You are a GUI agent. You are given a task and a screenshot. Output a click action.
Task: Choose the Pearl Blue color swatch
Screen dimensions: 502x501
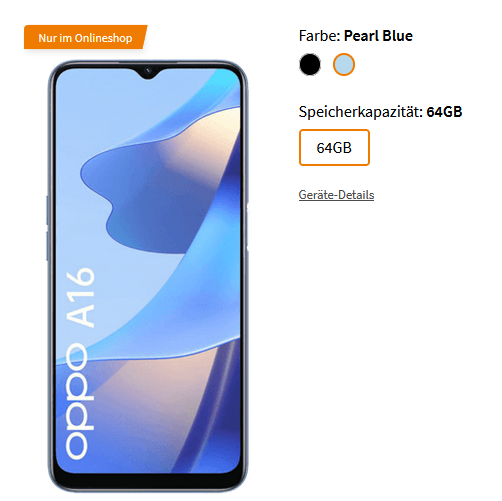[344, 64]
